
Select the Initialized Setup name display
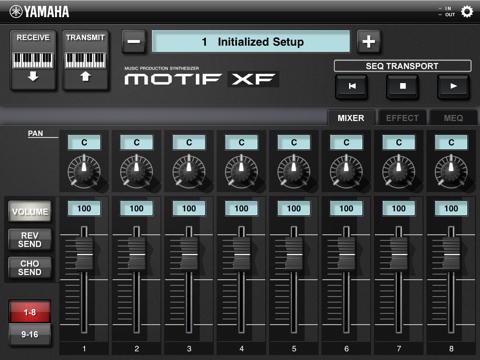[x=251, y=42]
